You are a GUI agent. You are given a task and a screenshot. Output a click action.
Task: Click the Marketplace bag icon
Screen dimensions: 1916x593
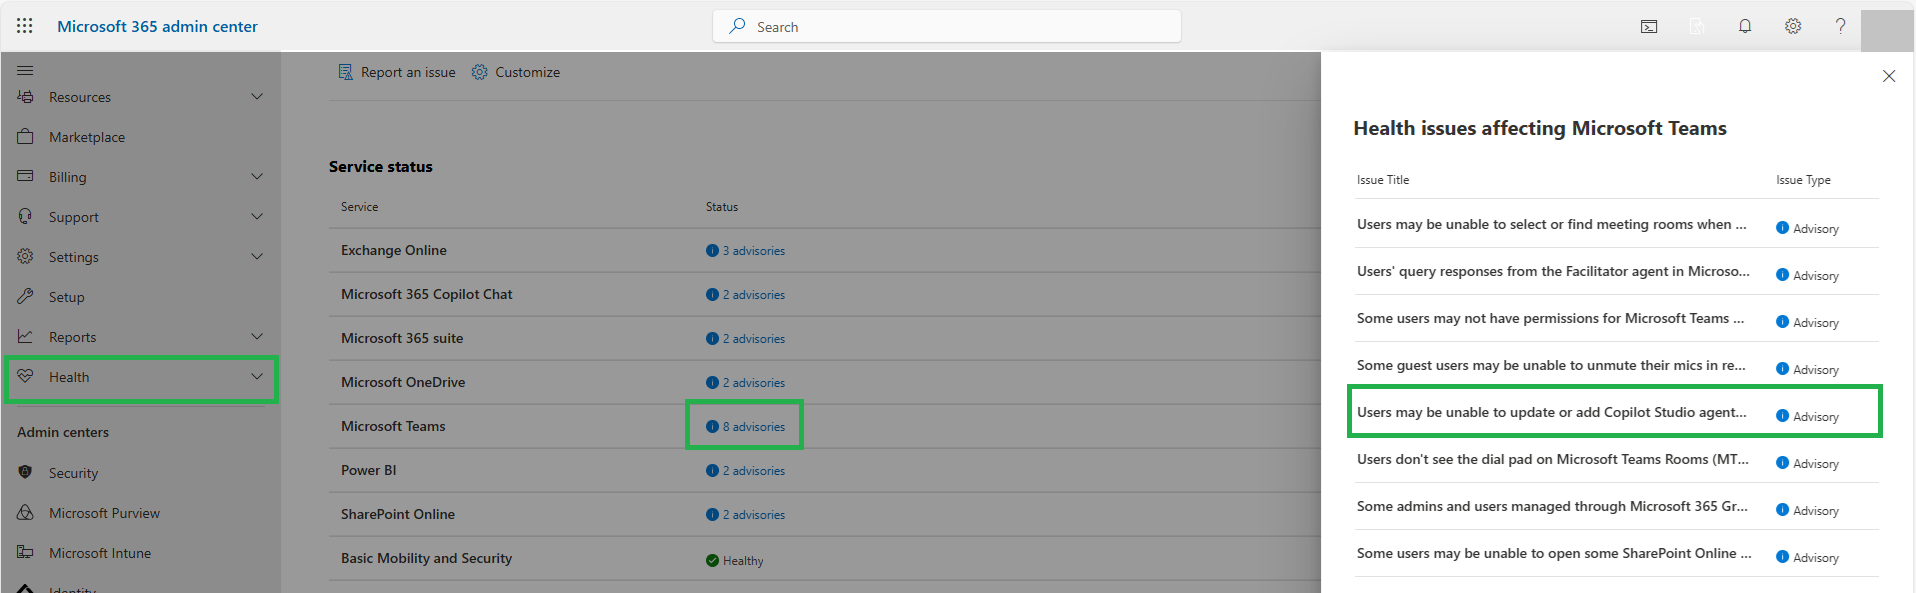pos(26,136)
